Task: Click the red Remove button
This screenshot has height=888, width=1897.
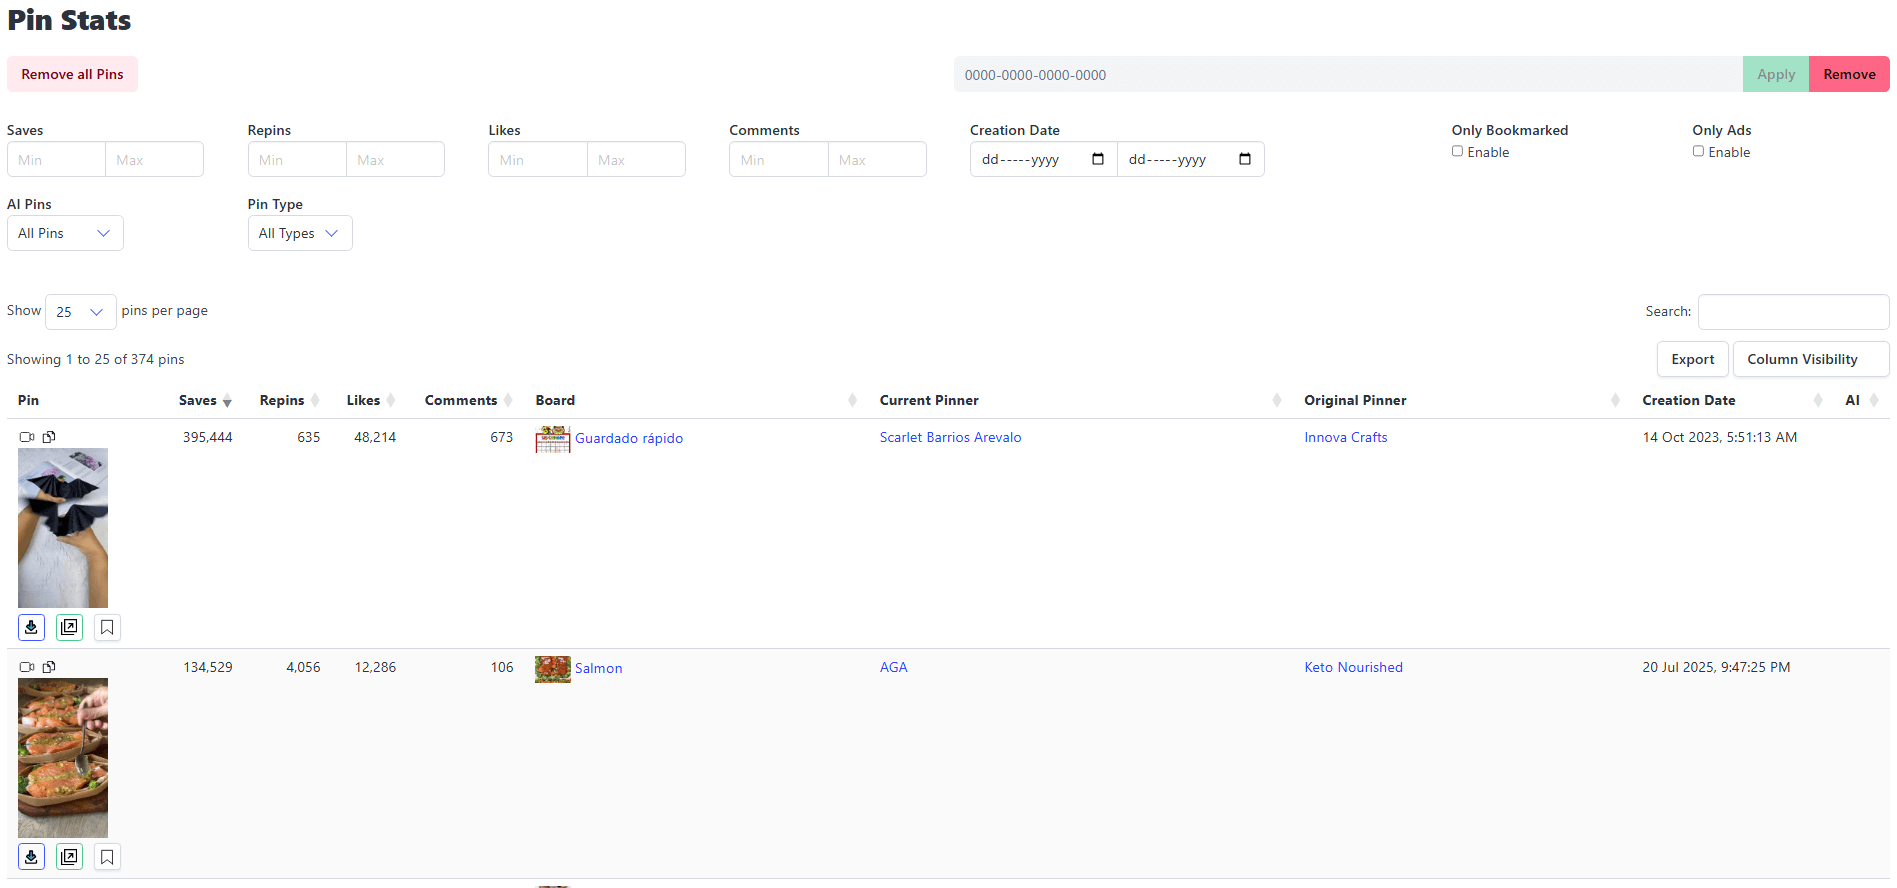Action: (x=1849, y=74)
